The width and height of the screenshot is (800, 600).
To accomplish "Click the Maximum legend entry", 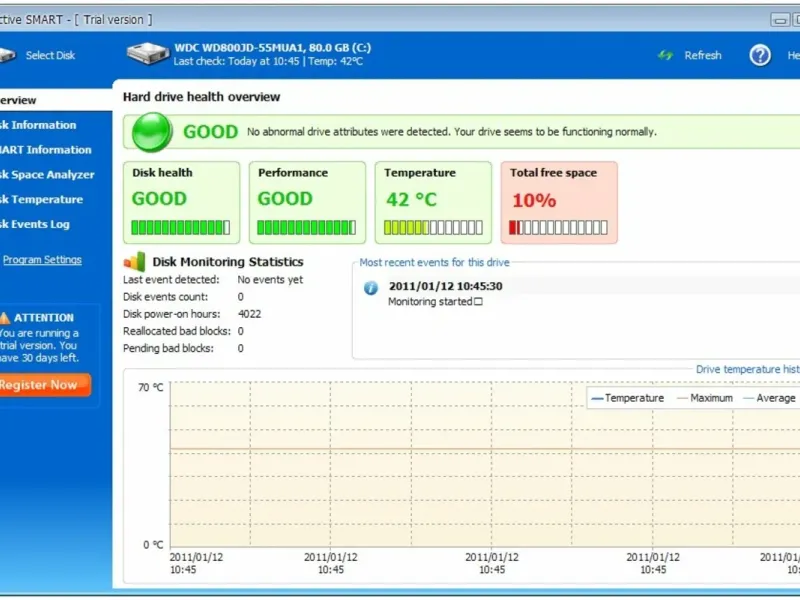I will [705, 398].
